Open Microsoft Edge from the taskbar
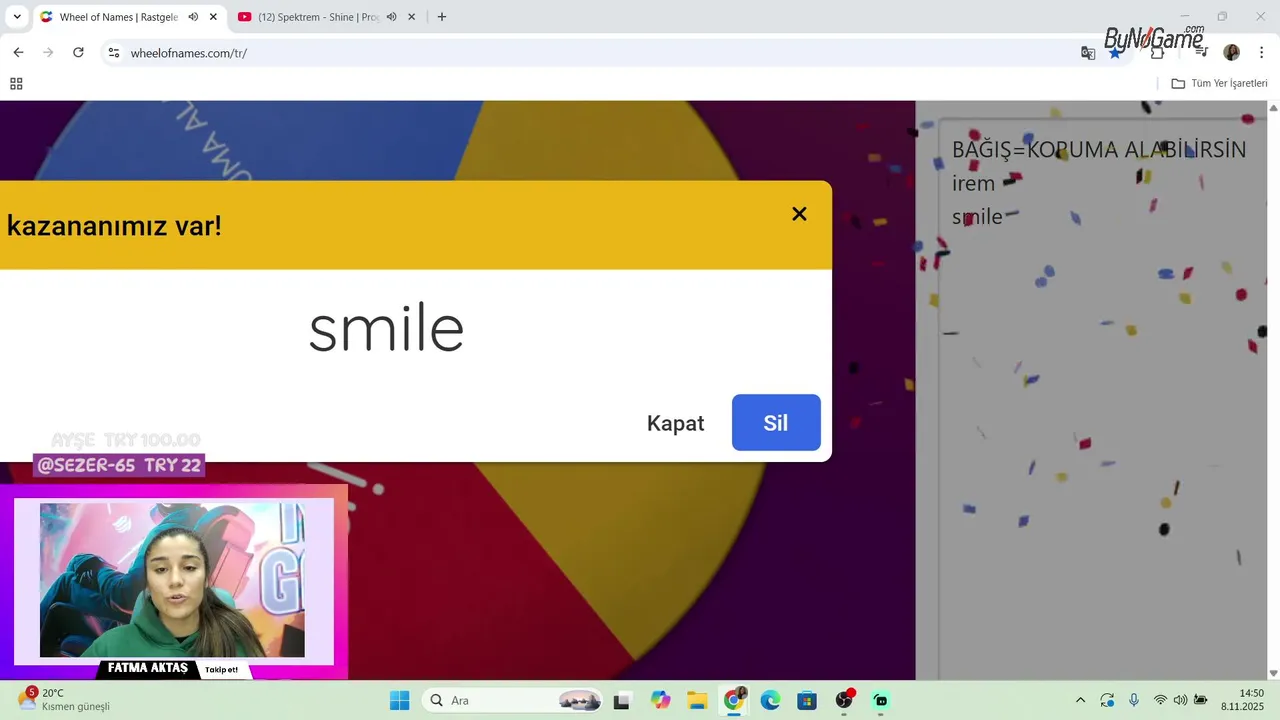This screenshot has height=720, width=1280. [x=770, y=700]
